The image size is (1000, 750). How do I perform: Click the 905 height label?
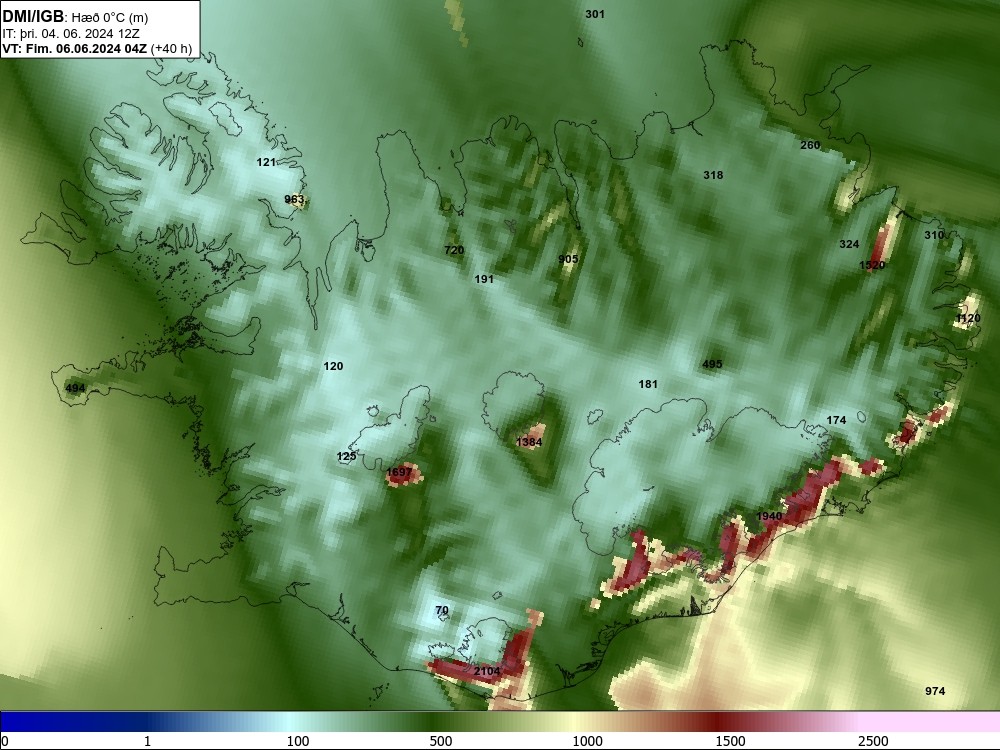[568, 259]
